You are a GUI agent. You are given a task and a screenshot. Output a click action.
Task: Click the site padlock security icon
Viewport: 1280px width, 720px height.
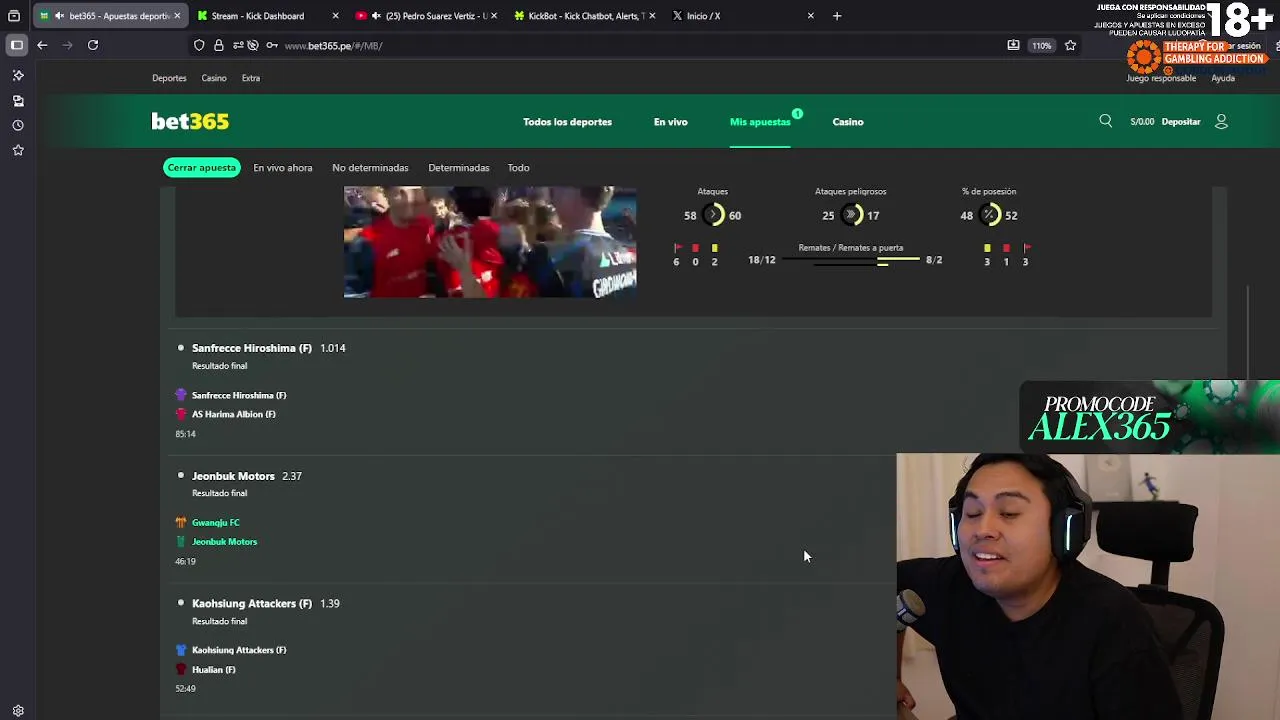218,45
